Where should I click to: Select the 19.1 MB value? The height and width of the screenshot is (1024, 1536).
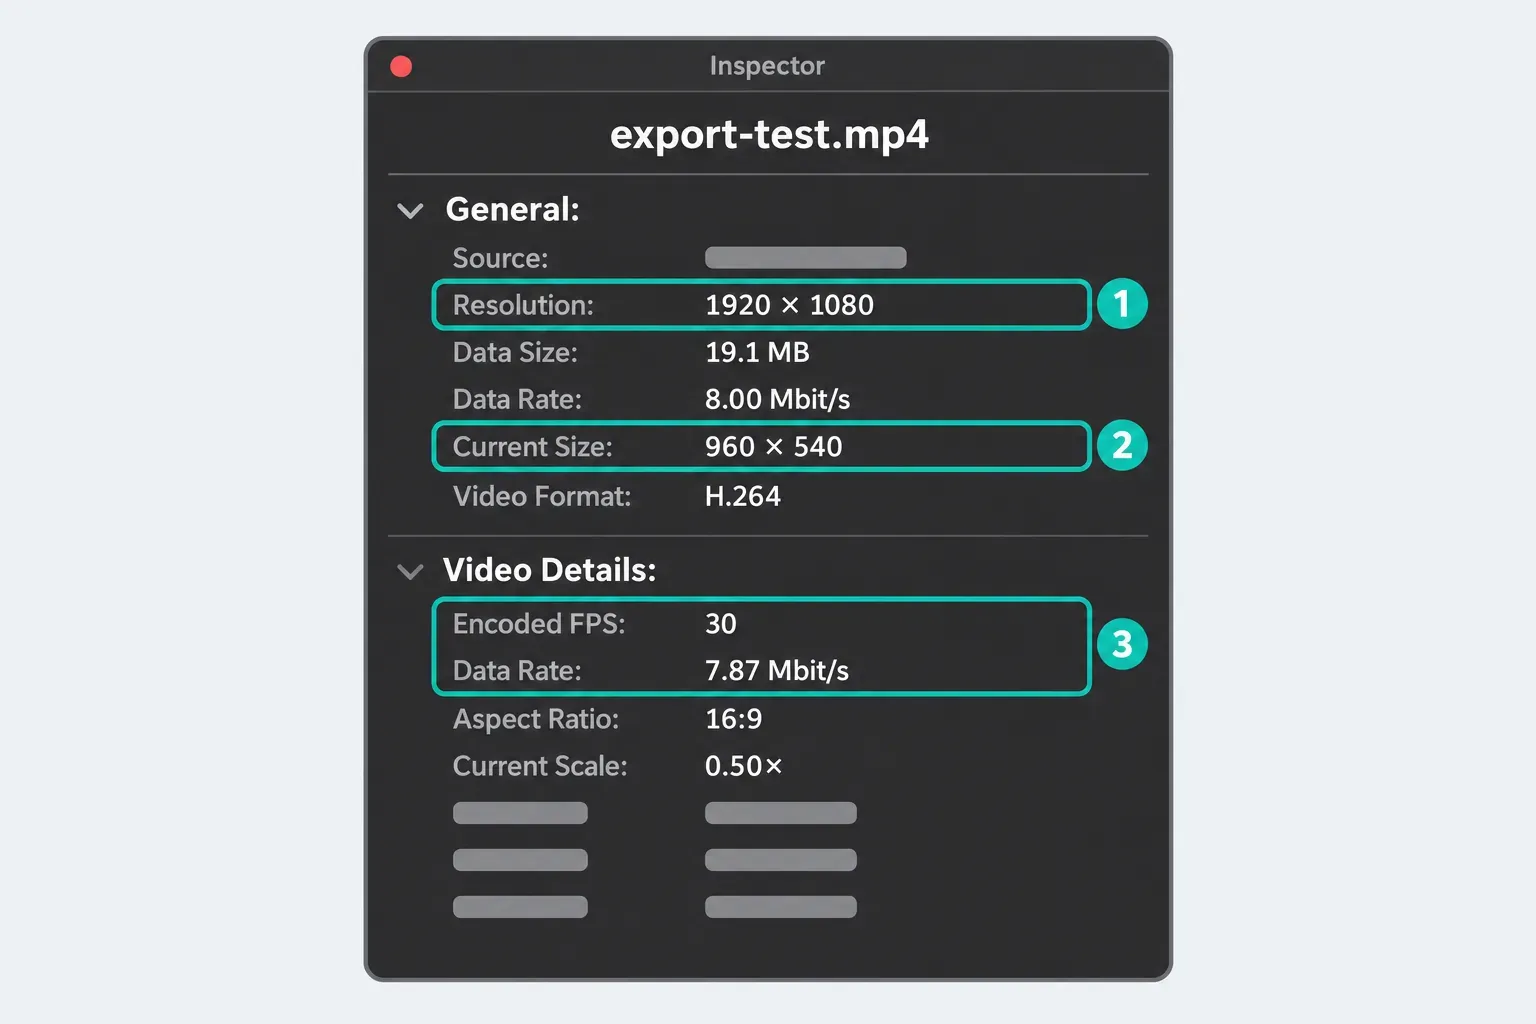pyautogui.click(x=757, y=352)
